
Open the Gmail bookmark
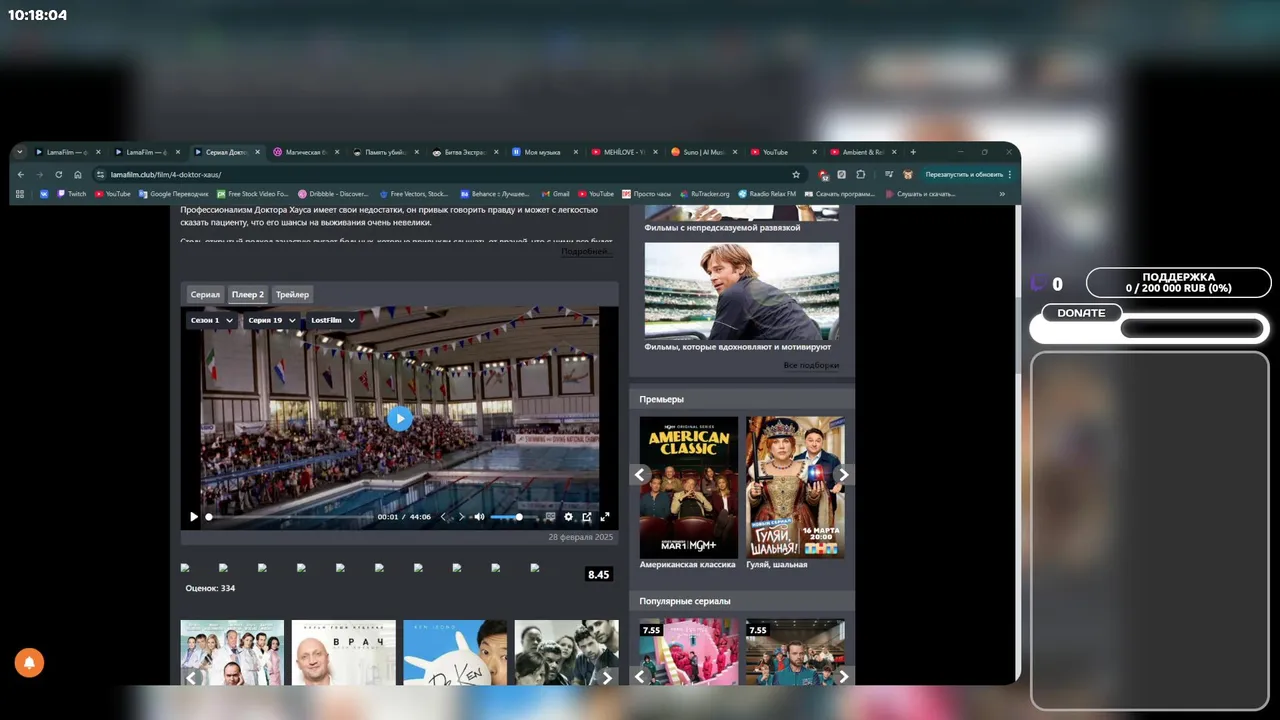click(556, 194)
